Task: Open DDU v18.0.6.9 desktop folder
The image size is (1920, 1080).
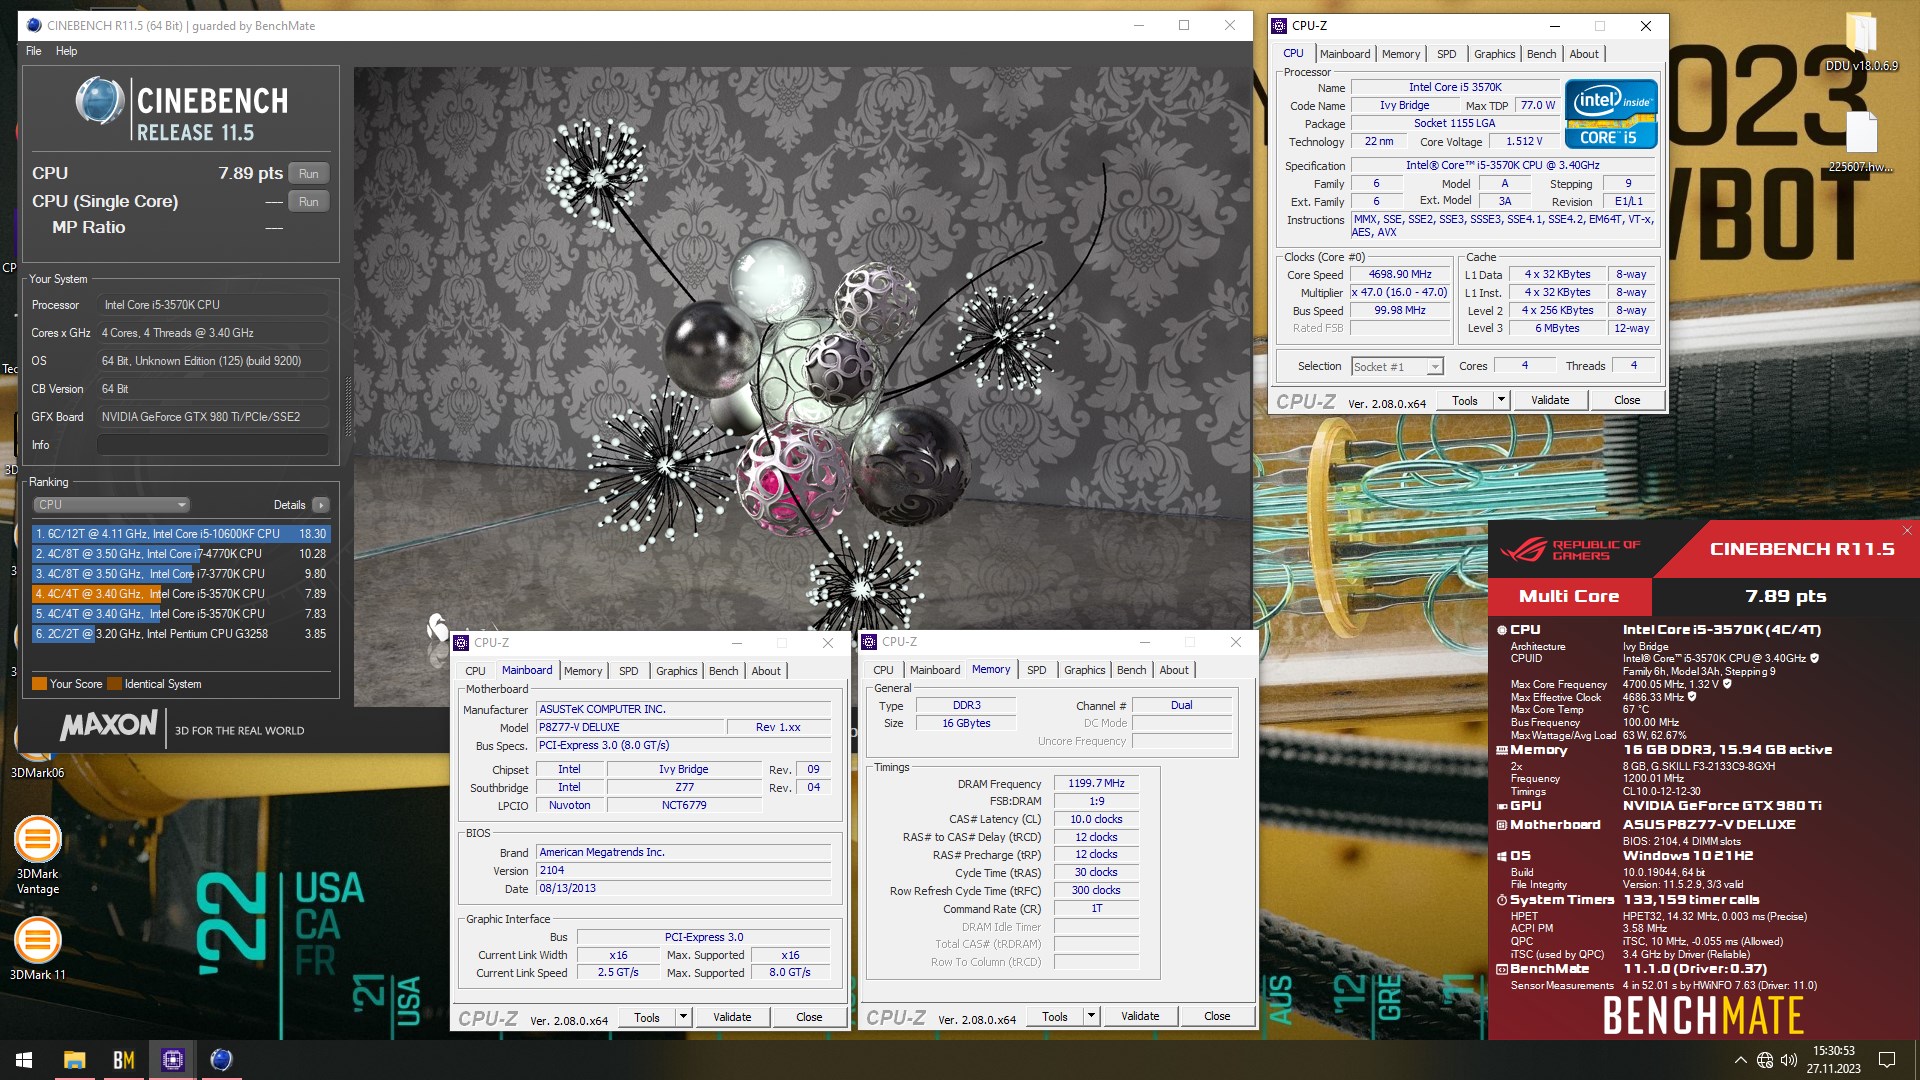Action: (1861, 43)
